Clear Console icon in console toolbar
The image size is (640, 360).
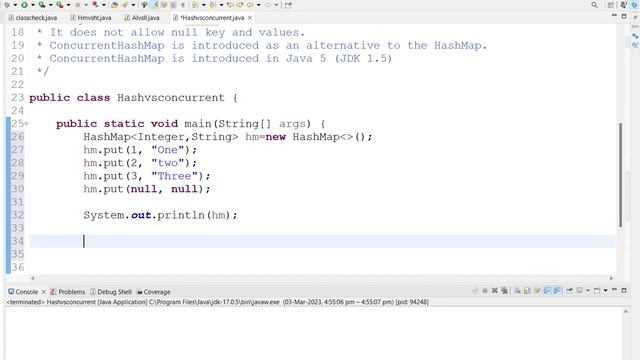(x=517, y=291)
